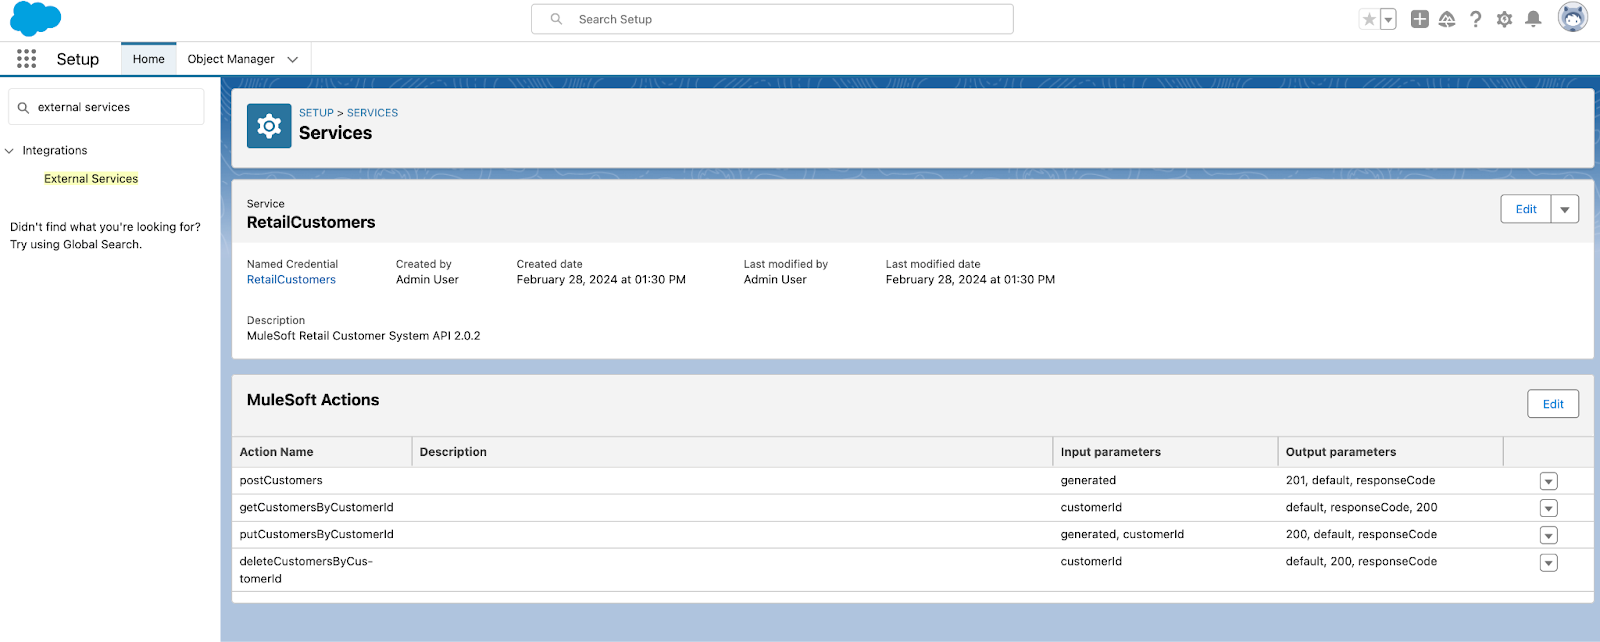Click the RetailCustomers service heading
The height and width of the screenshot is (642, 1600).
[311, 223]
